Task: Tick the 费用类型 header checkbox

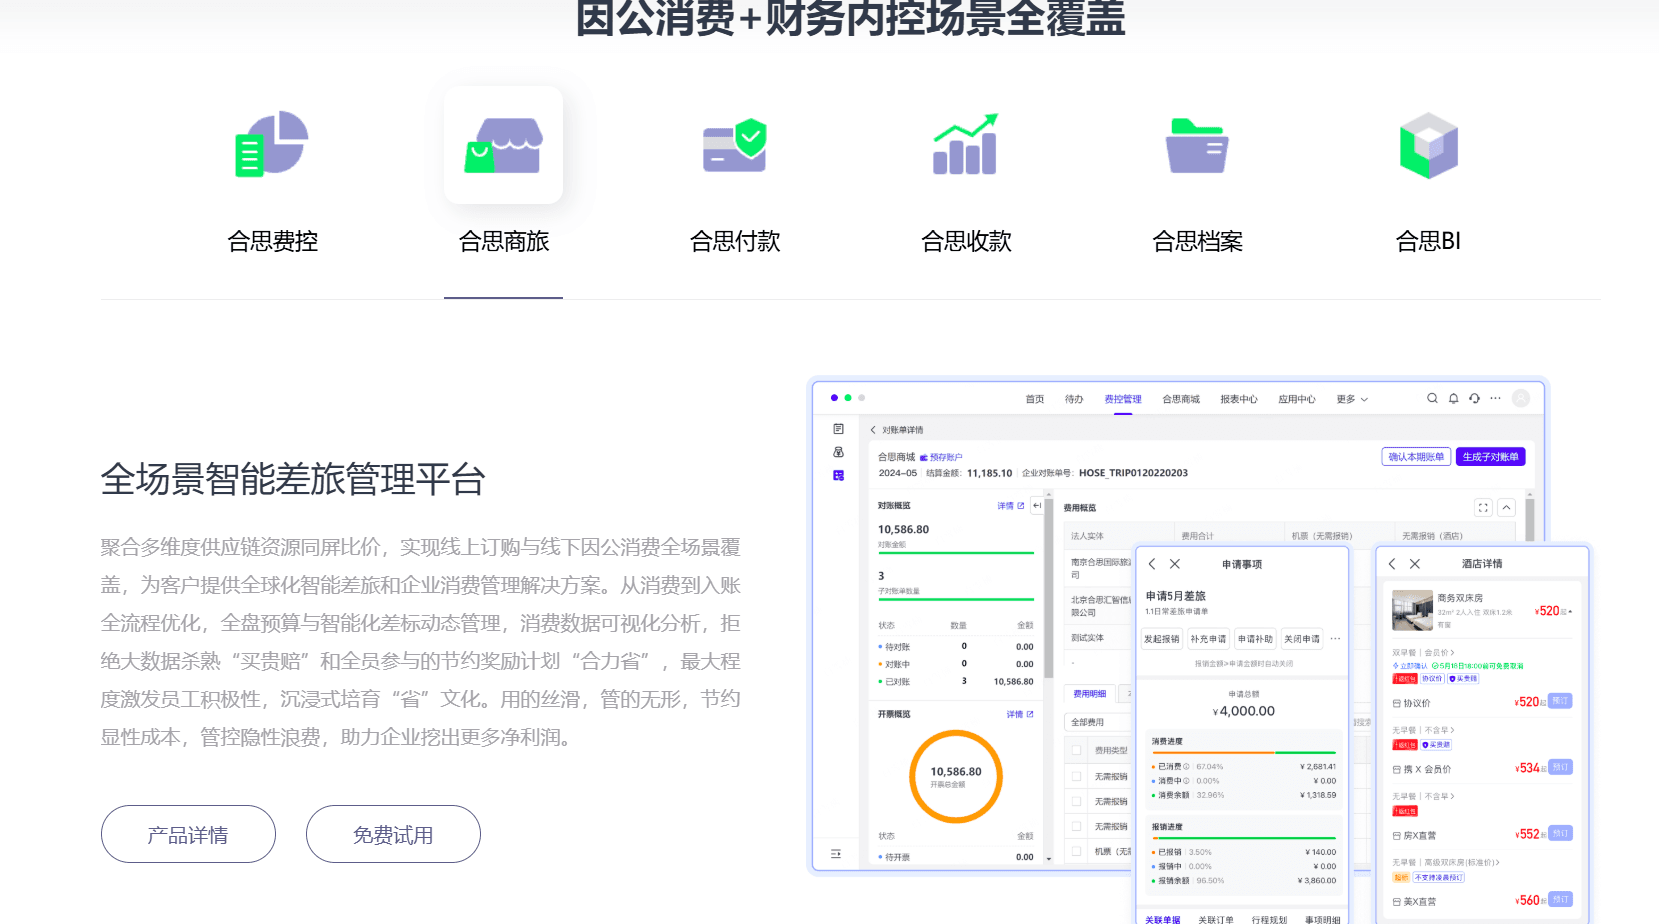Action: (x=1076, y=750)
